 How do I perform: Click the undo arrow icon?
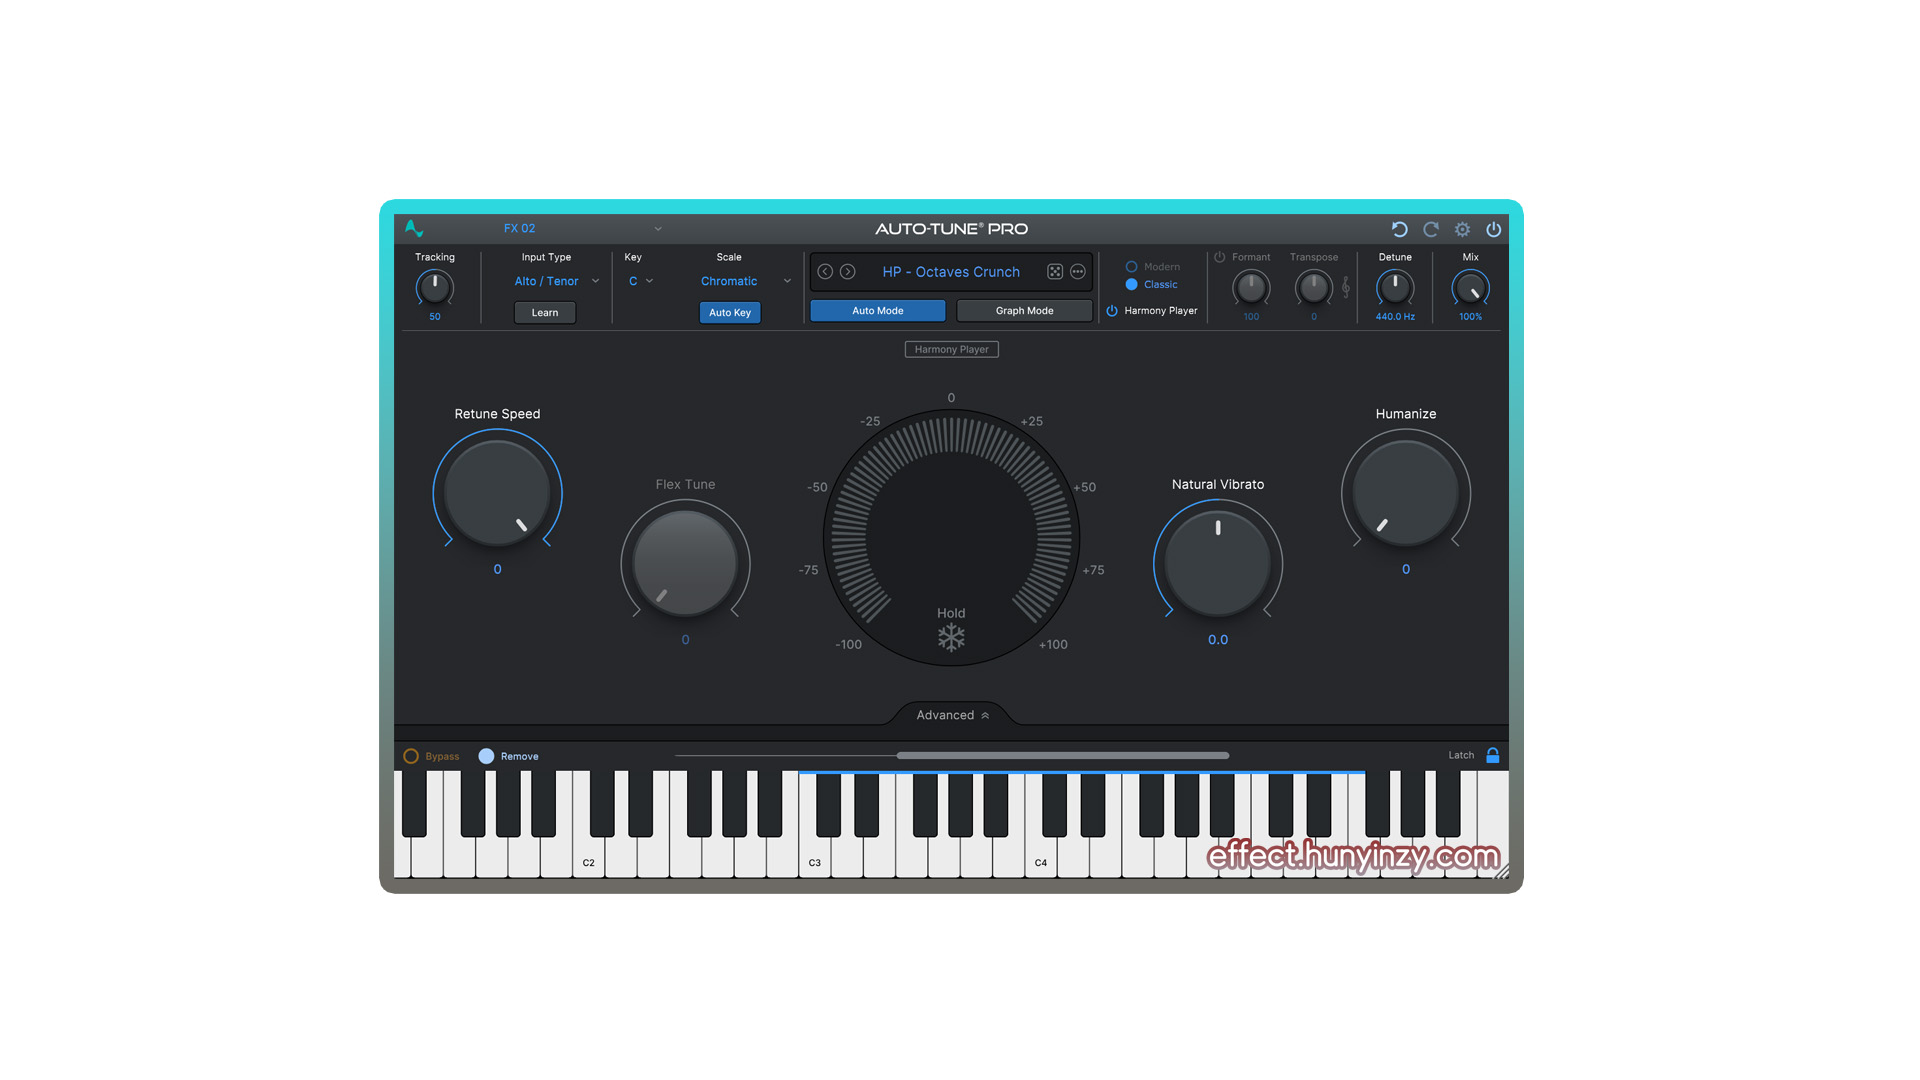[x=1399, y=229]
